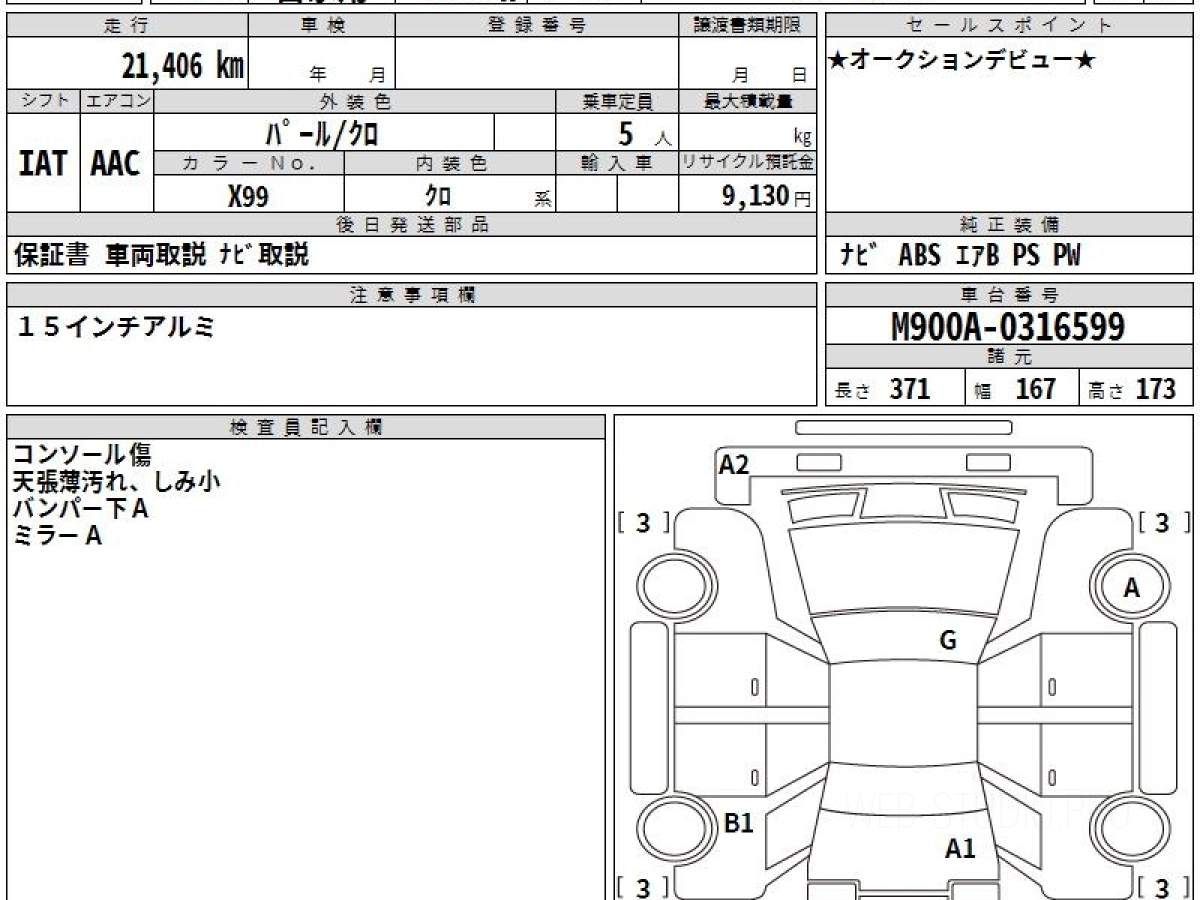Select the length value 371

910,389
